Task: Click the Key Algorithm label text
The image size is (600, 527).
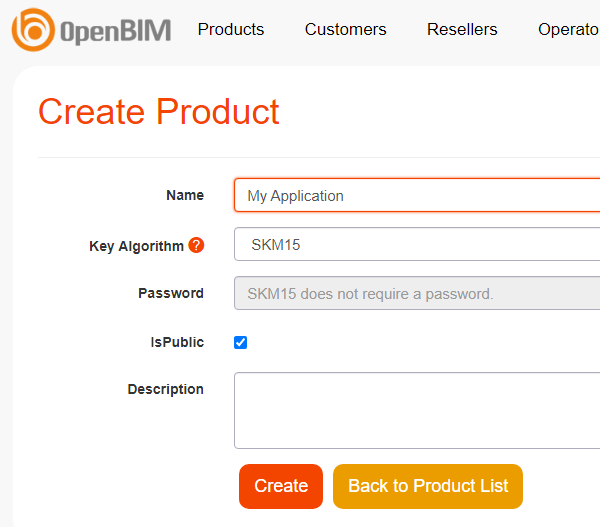Action: point(137,246)
